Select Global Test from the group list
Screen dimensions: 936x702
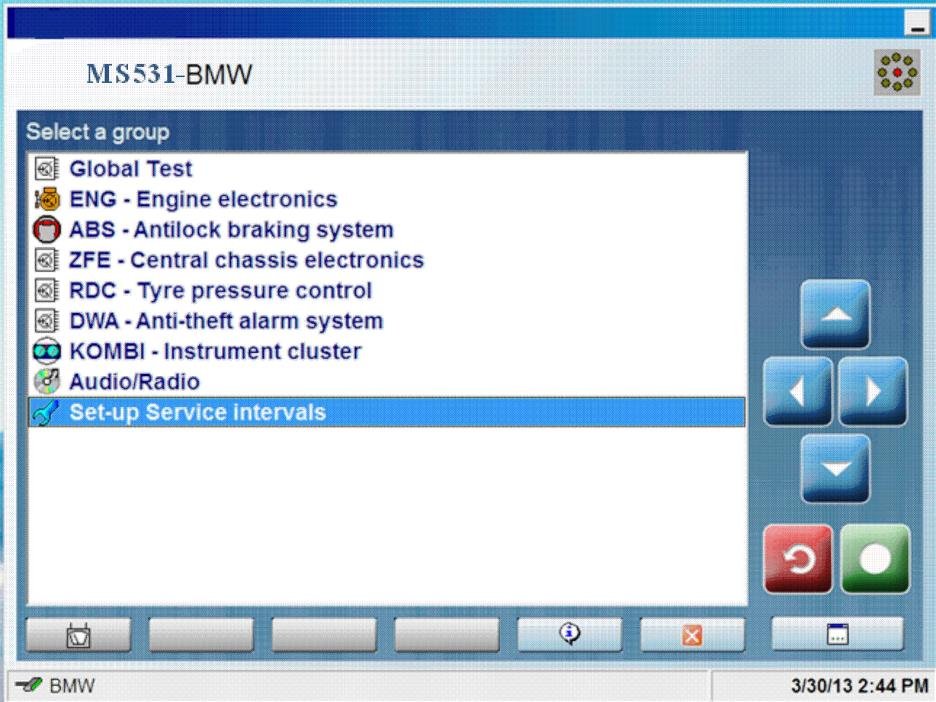[x=130, y=169]
